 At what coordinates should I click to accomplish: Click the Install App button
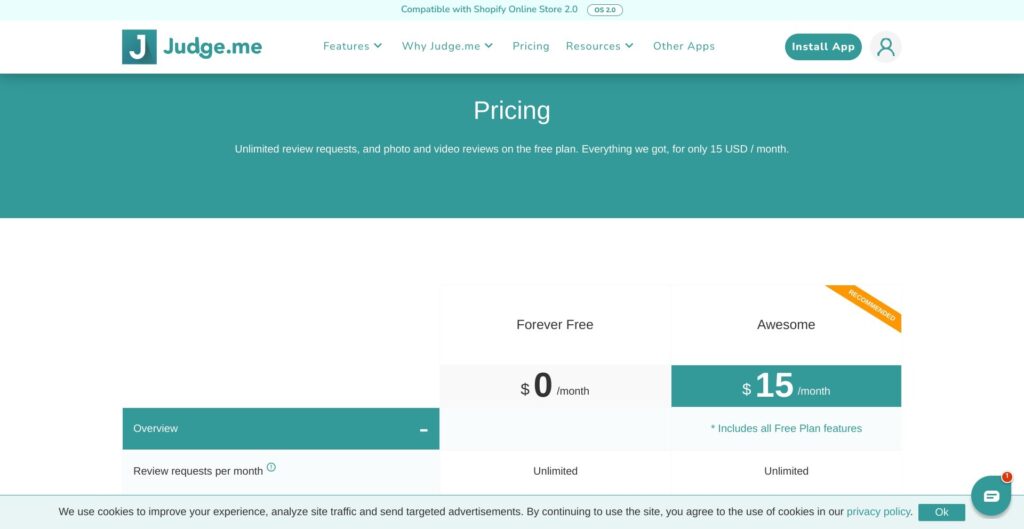click(x=823, y=47)
